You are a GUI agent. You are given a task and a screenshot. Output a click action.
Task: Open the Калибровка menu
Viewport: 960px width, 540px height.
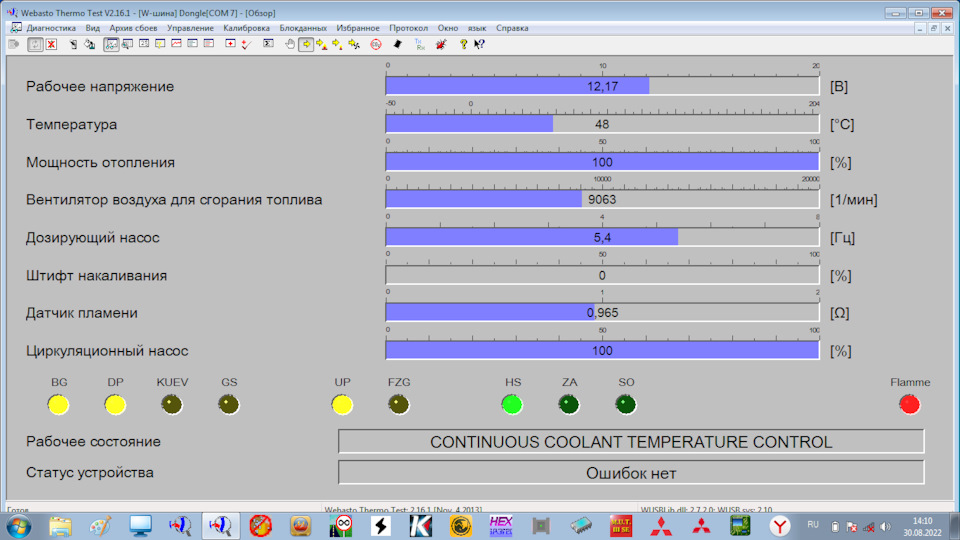click(246, 28)
